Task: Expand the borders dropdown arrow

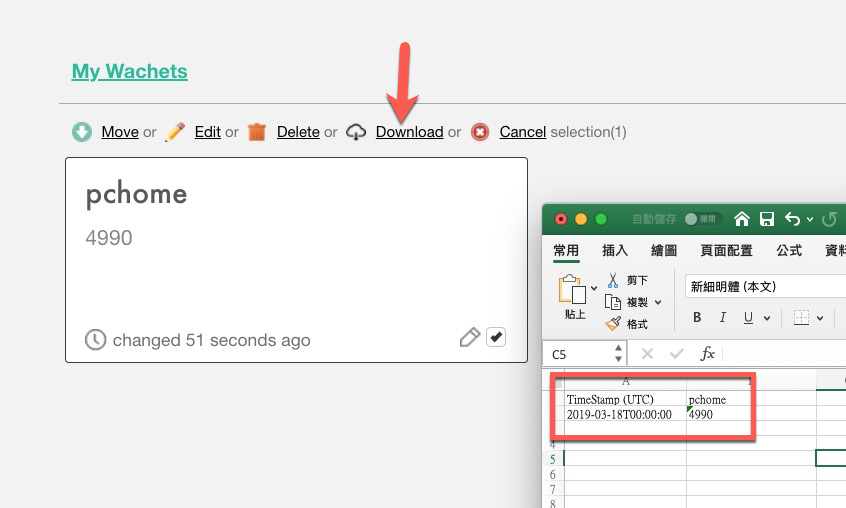Action: [x=820, y=318]
